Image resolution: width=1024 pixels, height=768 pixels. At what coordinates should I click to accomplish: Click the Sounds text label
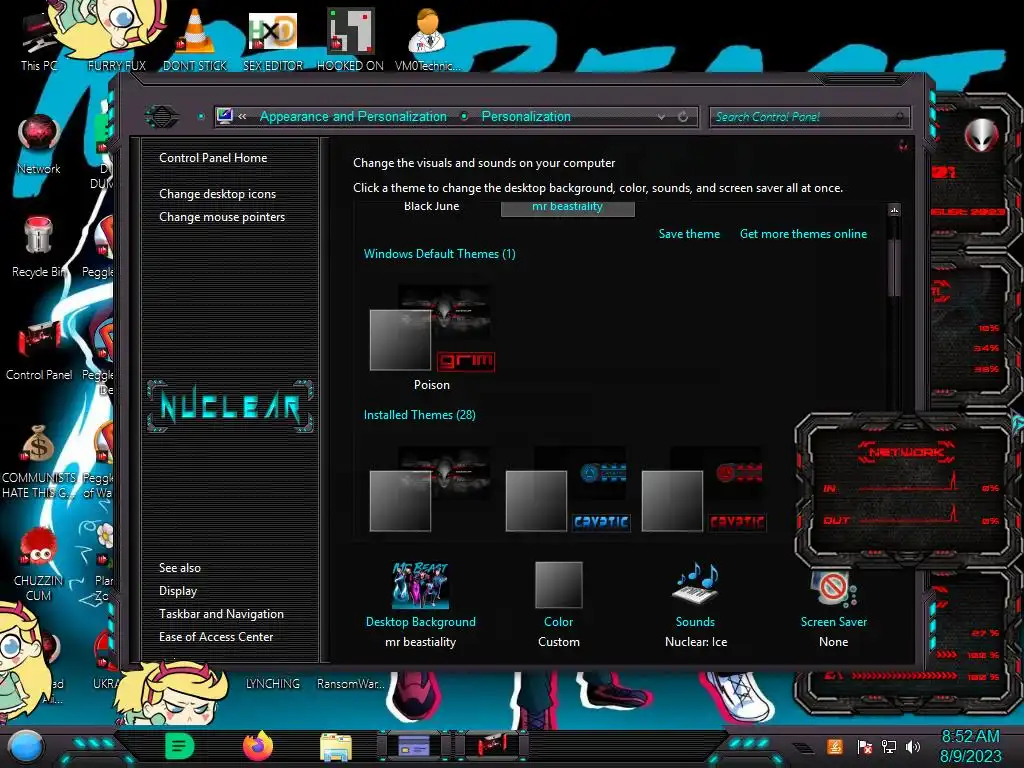click(x=695, y=622)
